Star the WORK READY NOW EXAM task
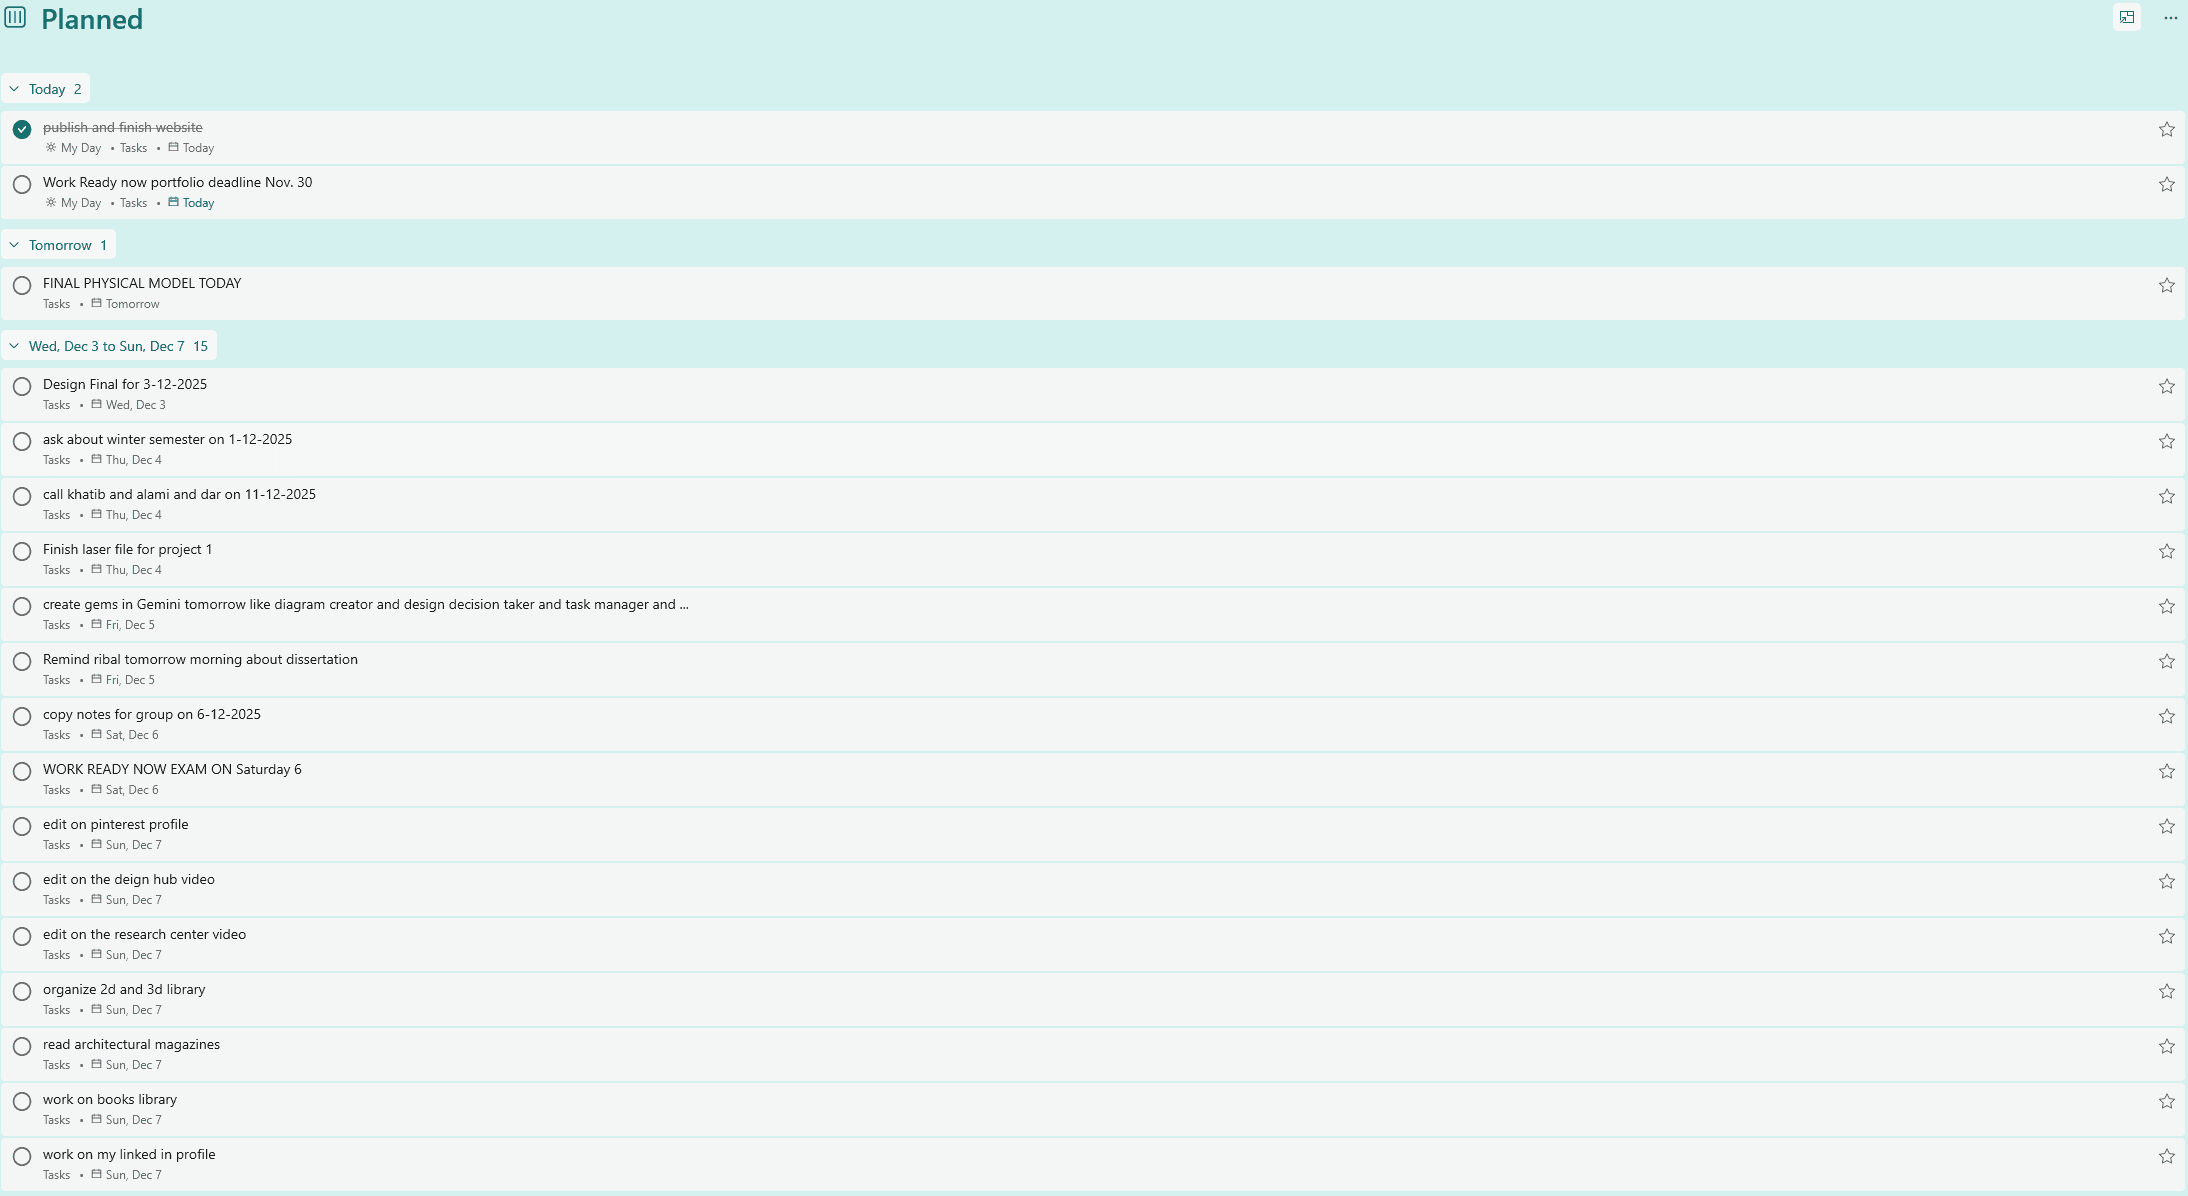This screenshot has height=1196, width=2188. (2166, 771)
